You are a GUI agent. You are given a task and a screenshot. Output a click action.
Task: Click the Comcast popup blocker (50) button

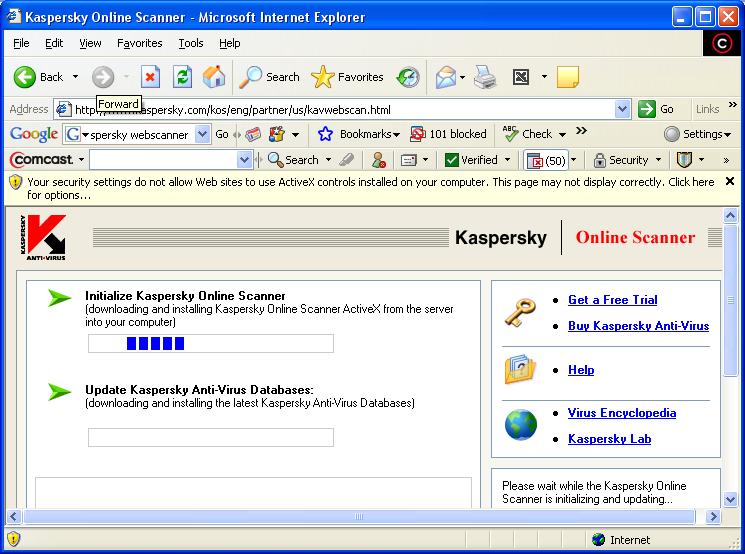pos(546,161)
